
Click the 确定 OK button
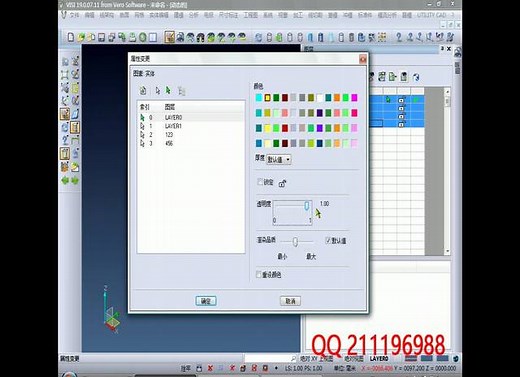(x=206, y=301)
